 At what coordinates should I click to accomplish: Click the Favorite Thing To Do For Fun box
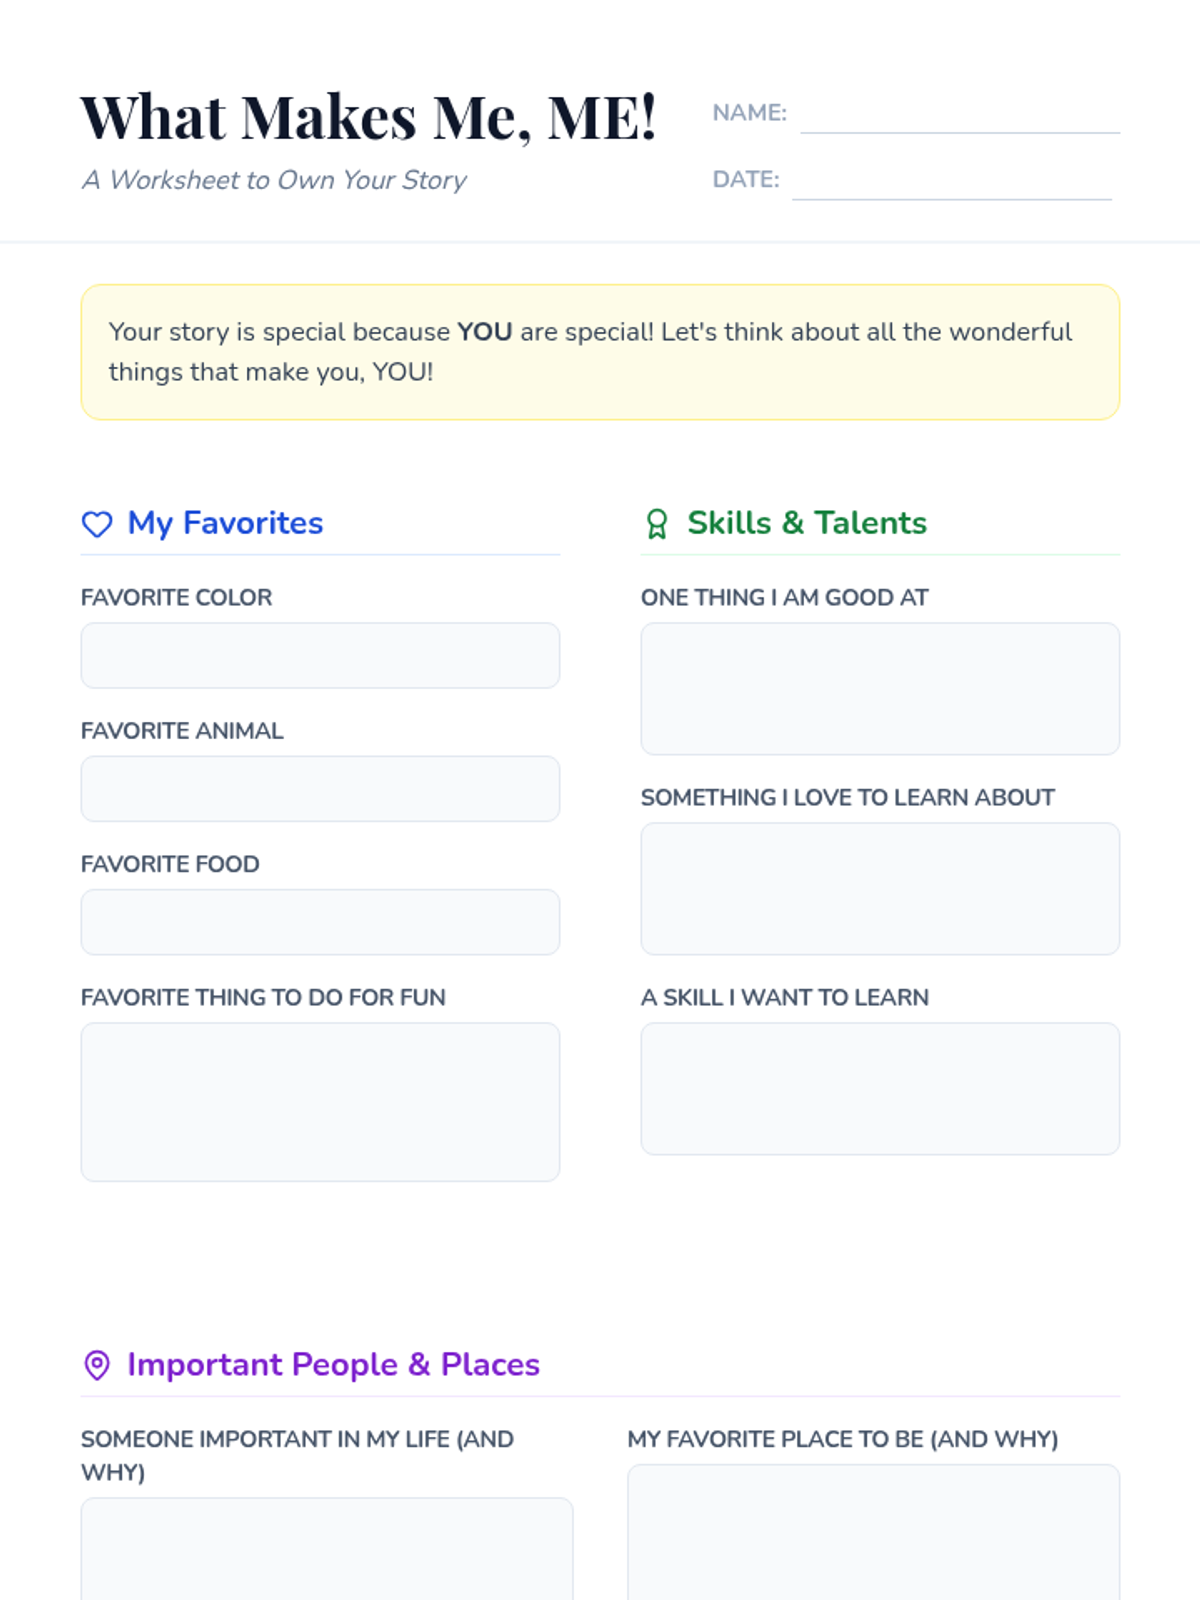tap(320, 1101)
